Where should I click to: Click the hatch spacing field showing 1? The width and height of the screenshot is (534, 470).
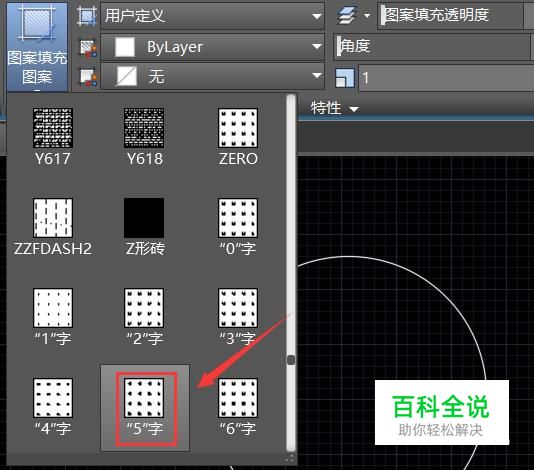coord(446,78)
